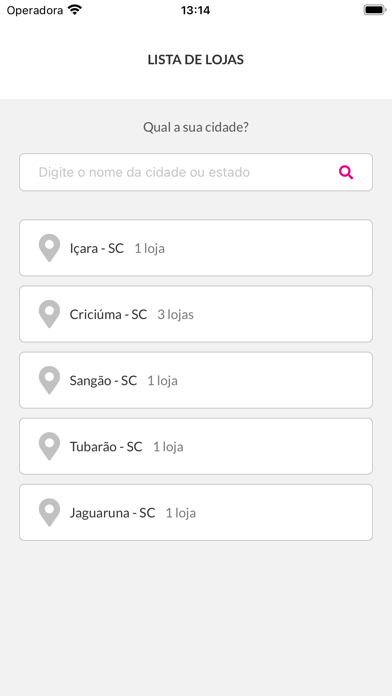Select the Tubarão - SC city card

196,446
